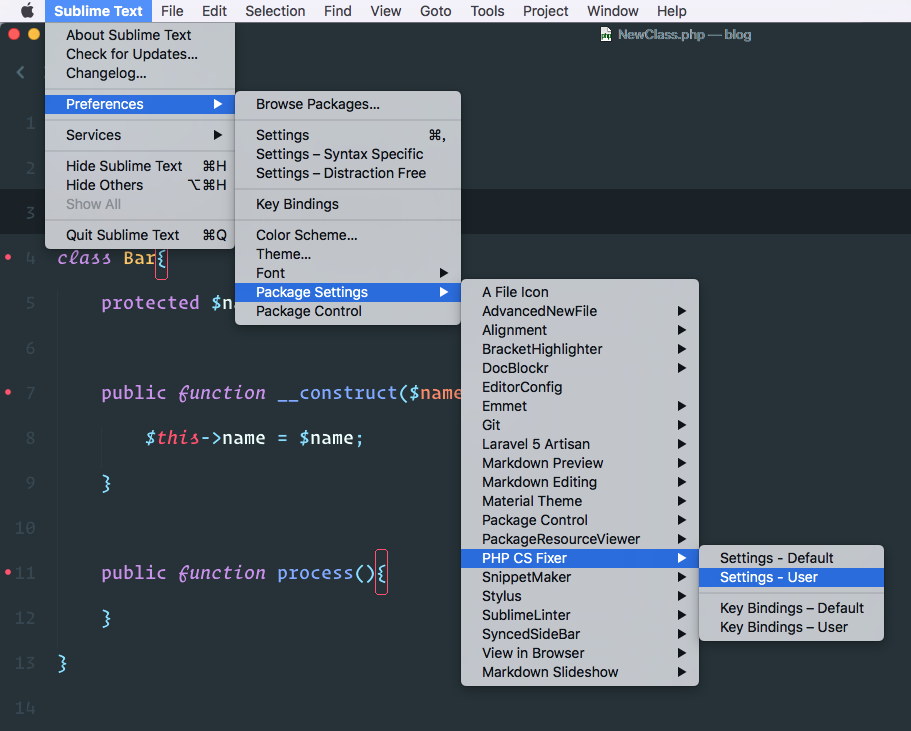The height and width of the screenshot is (731, 911).
Task: Select Quit Sublime Text
Action: click(122, 235)
